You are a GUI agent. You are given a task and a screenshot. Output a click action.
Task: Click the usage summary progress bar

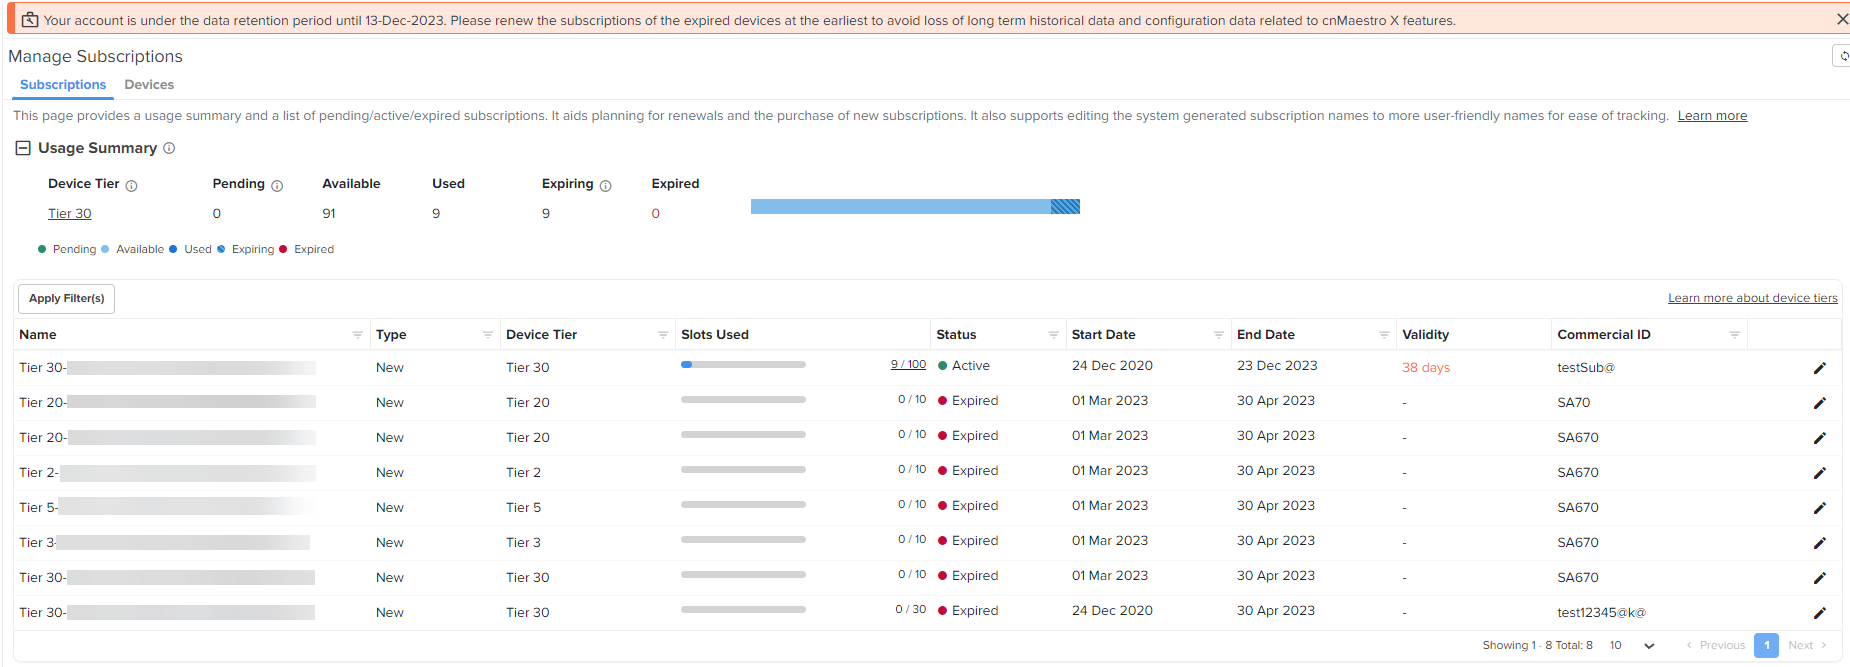(914, 206)
